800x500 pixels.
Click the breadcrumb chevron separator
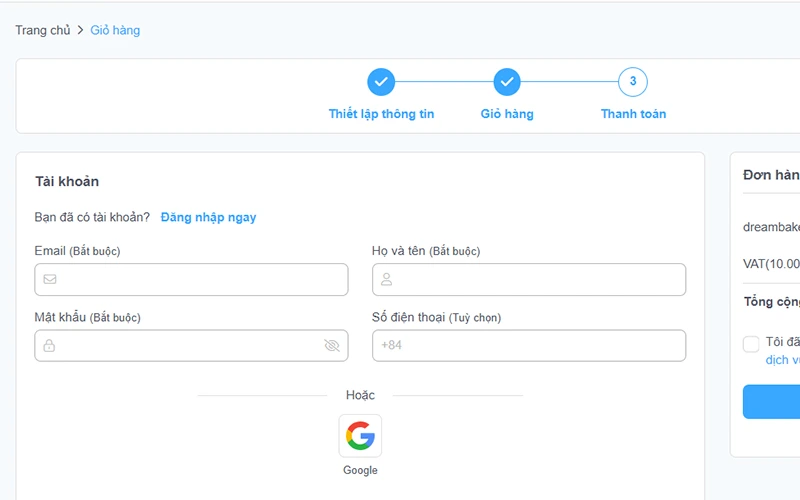81,30
